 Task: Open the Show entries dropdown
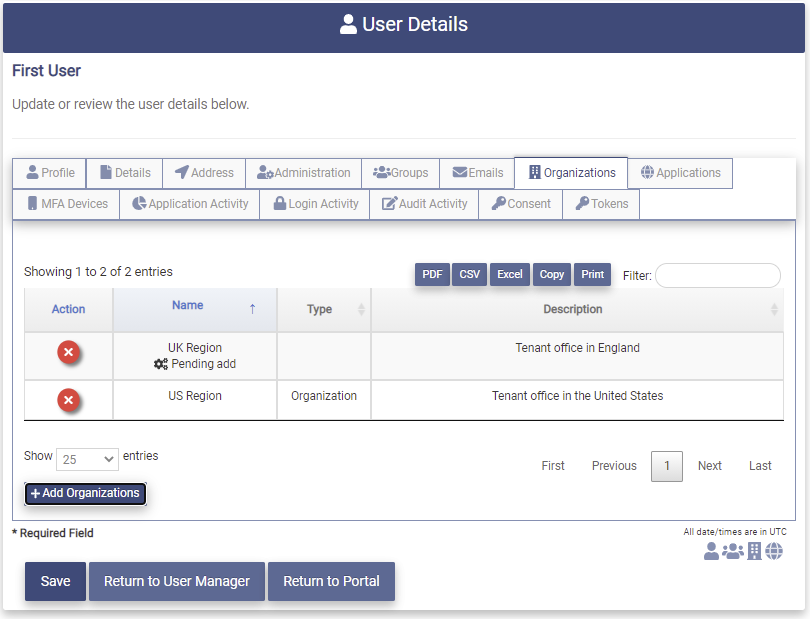(x=87, y=459)
